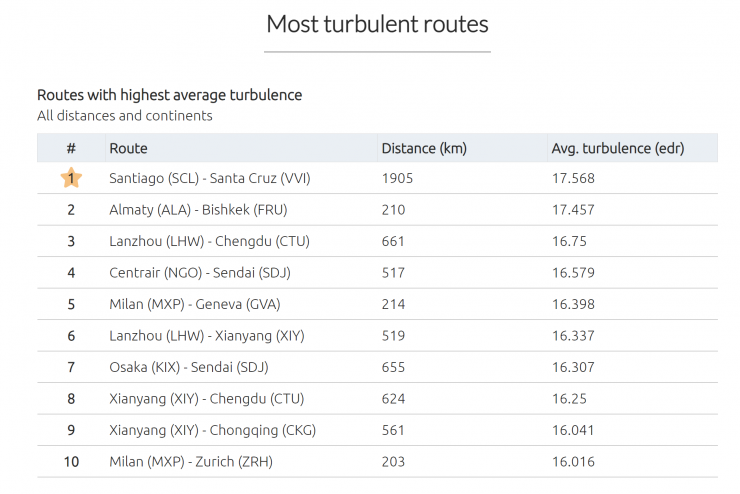740x494 pixels.
Task: Select the Santiago (SCL) - Santa Cruz (VVI) route
Action: (x=209, y=178)
